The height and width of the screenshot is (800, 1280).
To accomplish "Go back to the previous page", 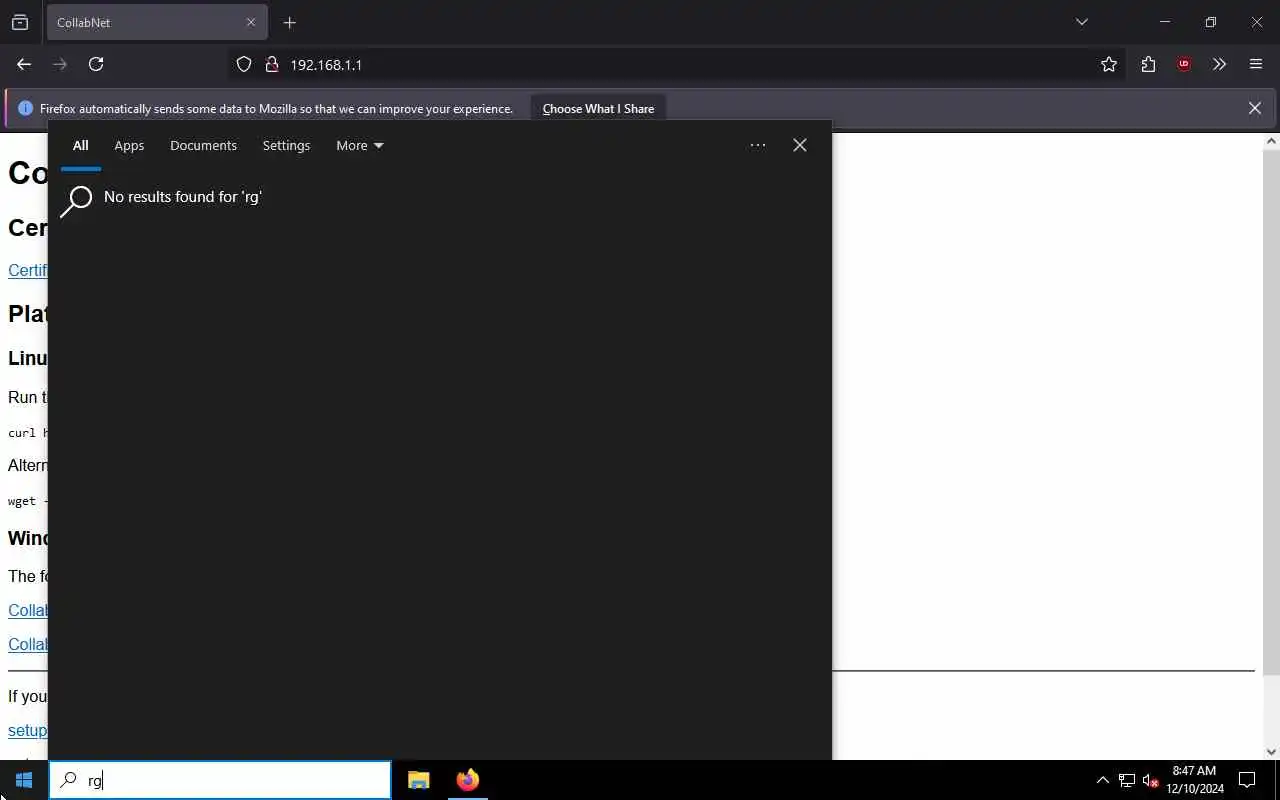I will pyautogui.click(x=24, y=64).
